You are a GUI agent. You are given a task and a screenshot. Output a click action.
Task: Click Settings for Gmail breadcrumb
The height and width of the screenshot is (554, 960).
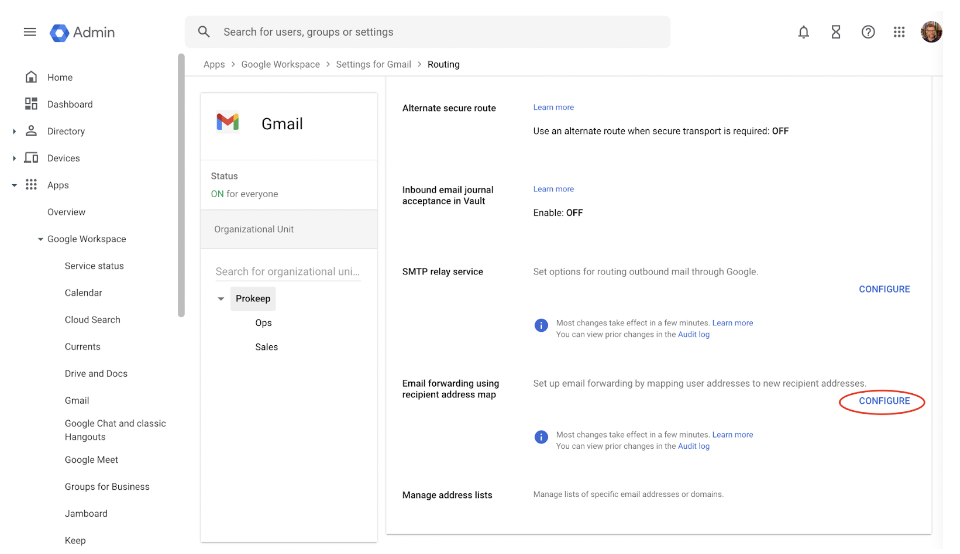tap(373, 64)
